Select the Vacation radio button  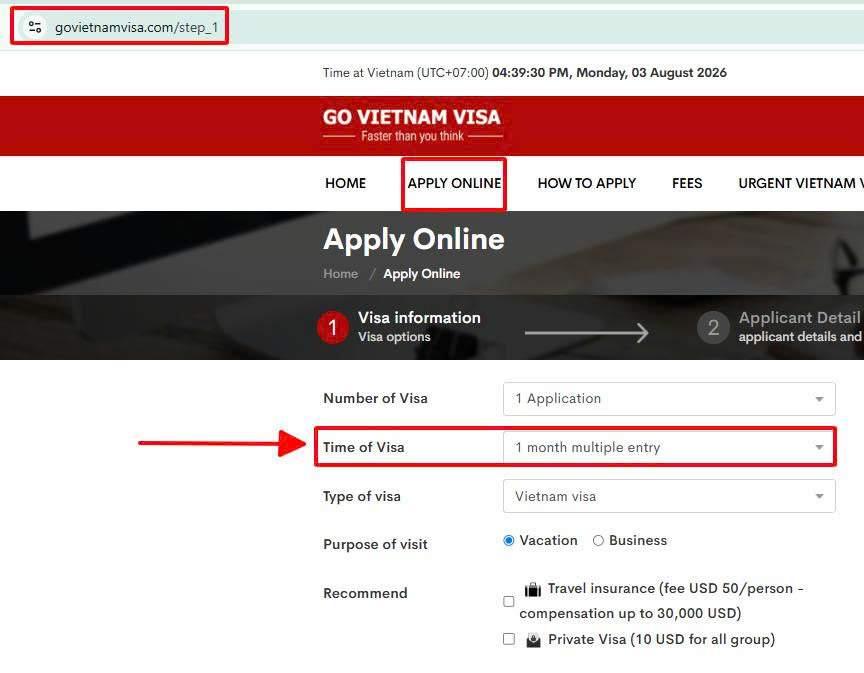[x=509, y=541]
